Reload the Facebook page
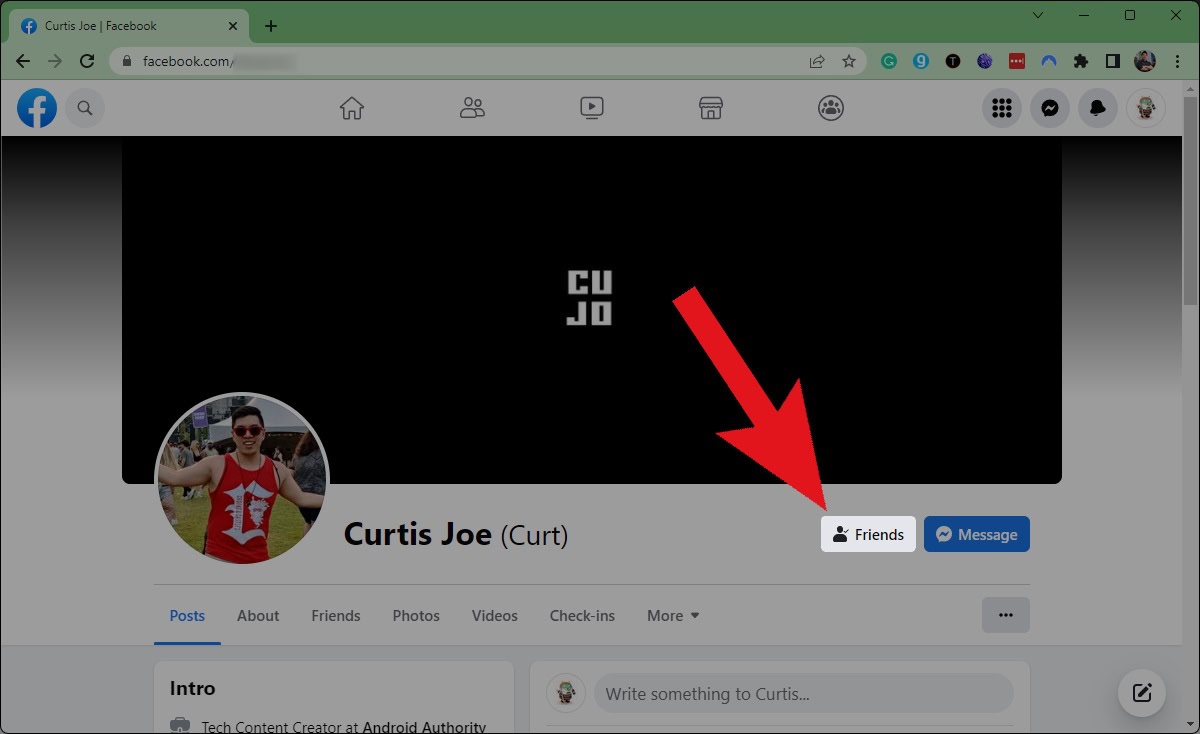This screenshot has width=1200, height=734. pyautogui.click(x=87, y=61)
